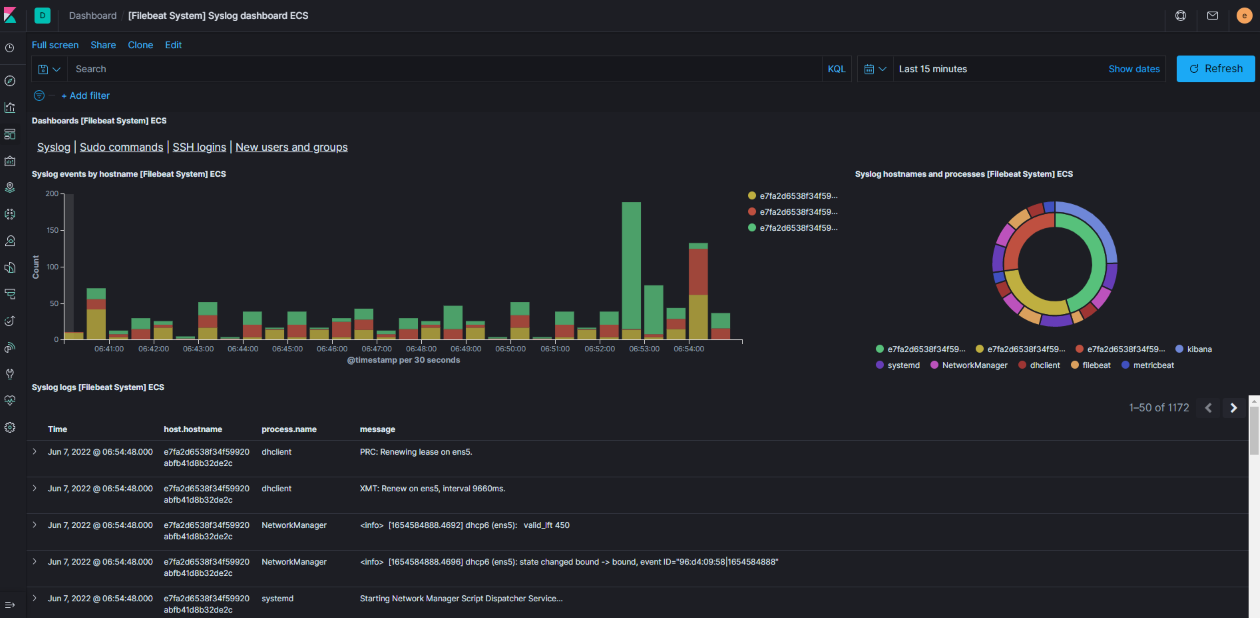This screenshot has height=618, width=1260.
Task: Open New users and groups link
Action: tap(292, 147)
